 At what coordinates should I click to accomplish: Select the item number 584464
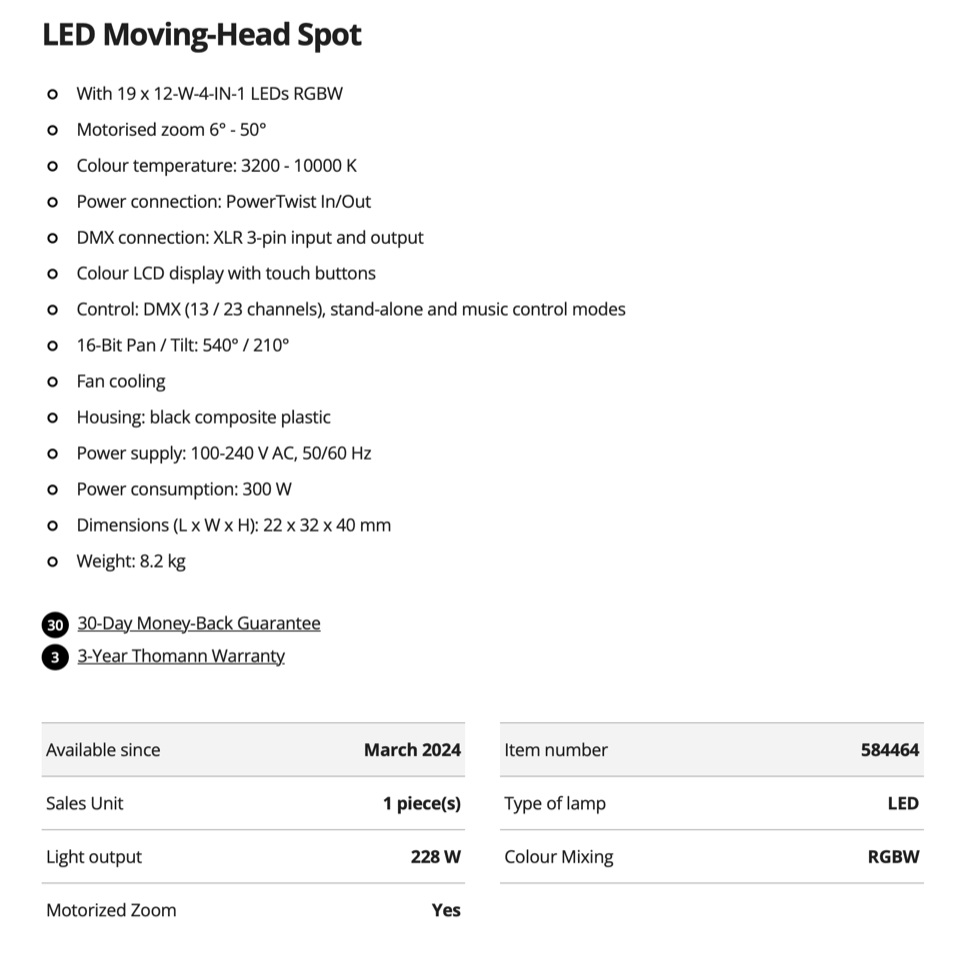(889, 750)
